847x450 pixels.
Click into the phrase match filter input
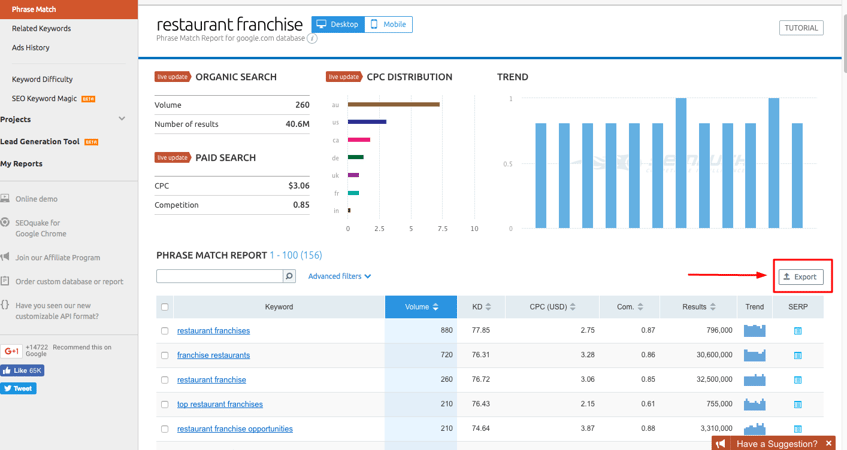tap(219, 276)
